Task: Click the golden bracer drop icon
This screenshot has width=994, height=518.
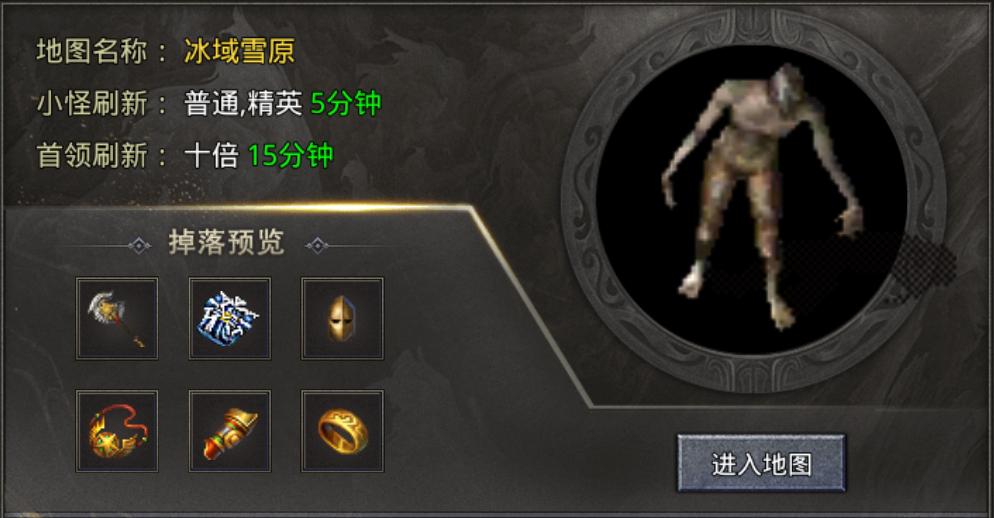Action: pyautogui.click(x=229, y=431)
